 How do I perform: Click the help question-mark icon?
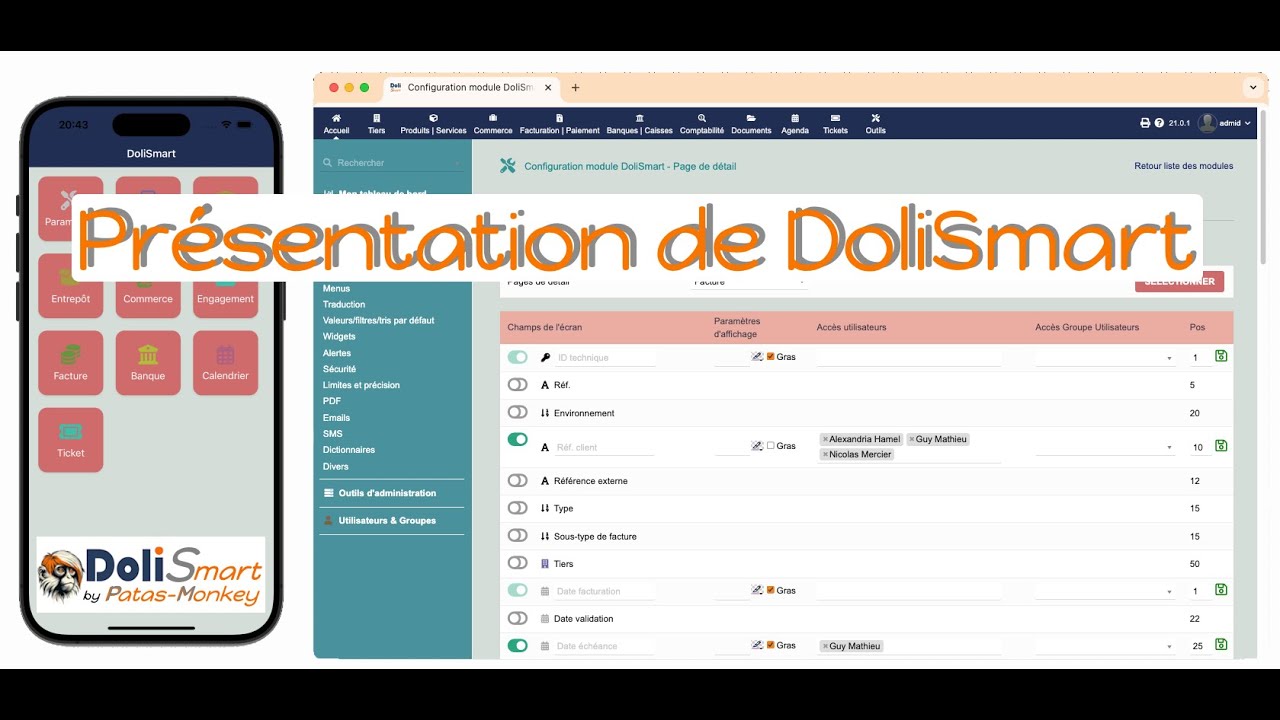1159,123
